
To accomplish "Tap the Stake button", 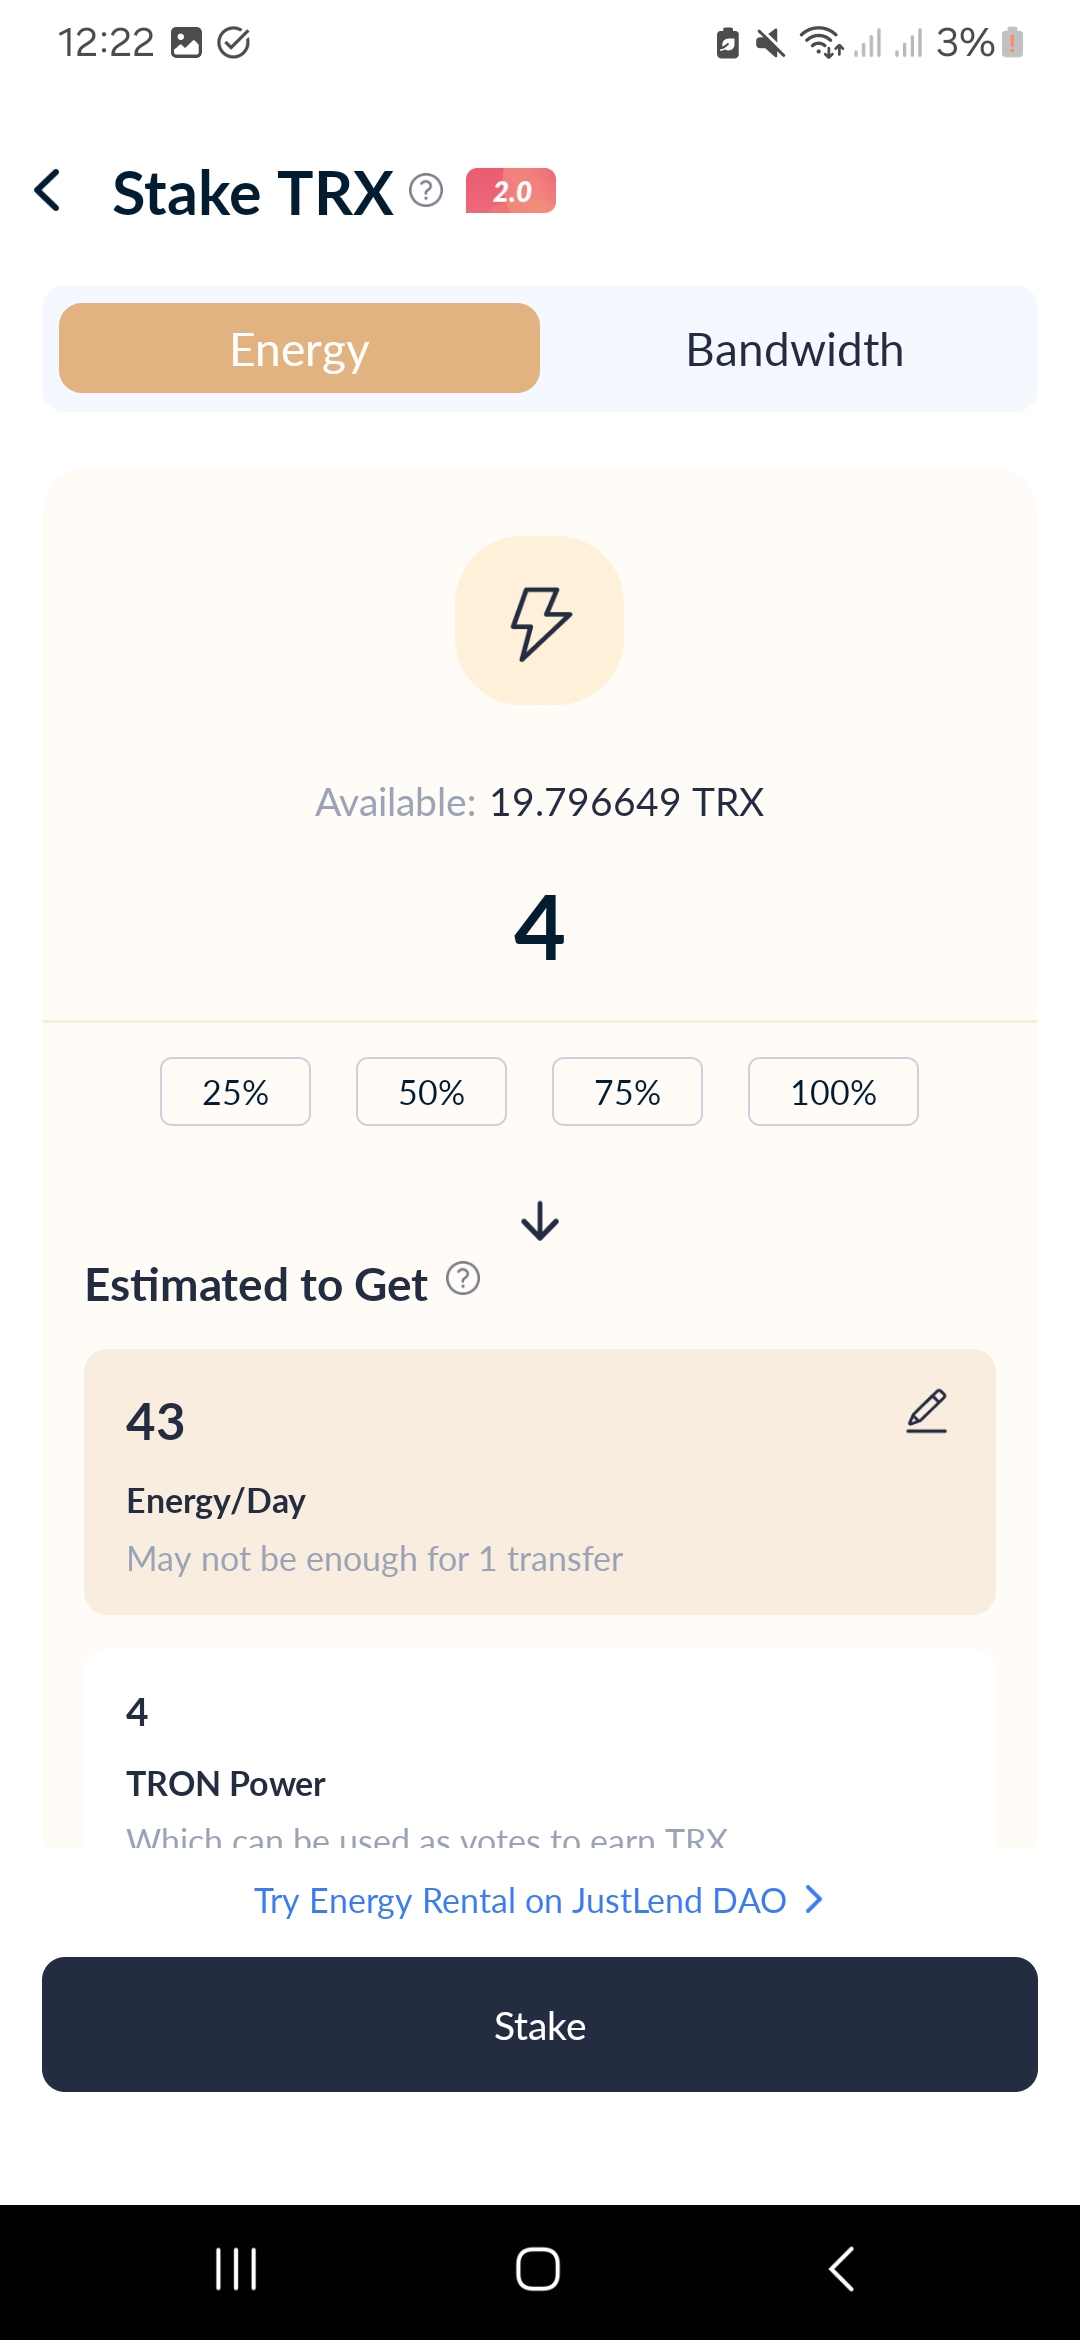I will 540,2025.
